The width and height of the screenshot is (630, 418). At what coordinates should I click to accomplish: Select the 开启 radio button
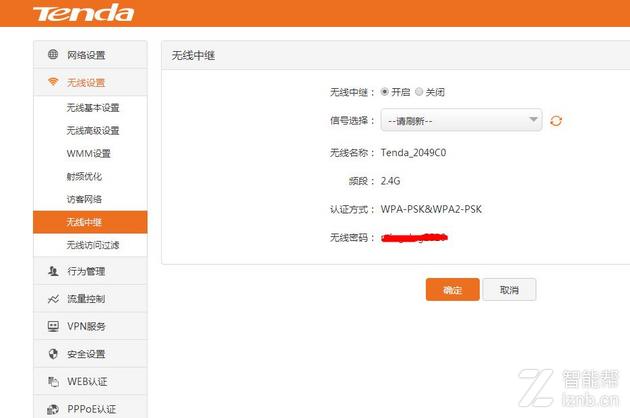[x=385, y=92]
